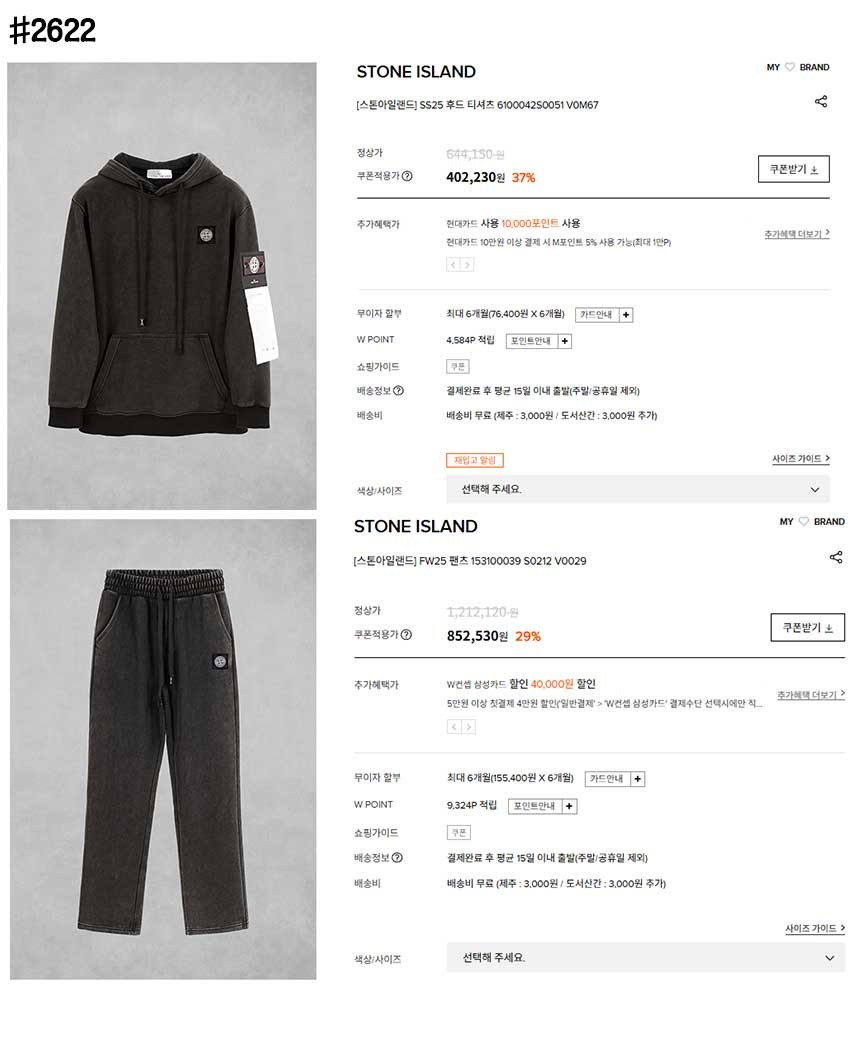Open coupon price help icon for pants
860x1038 pixels.
coord(406,635)
